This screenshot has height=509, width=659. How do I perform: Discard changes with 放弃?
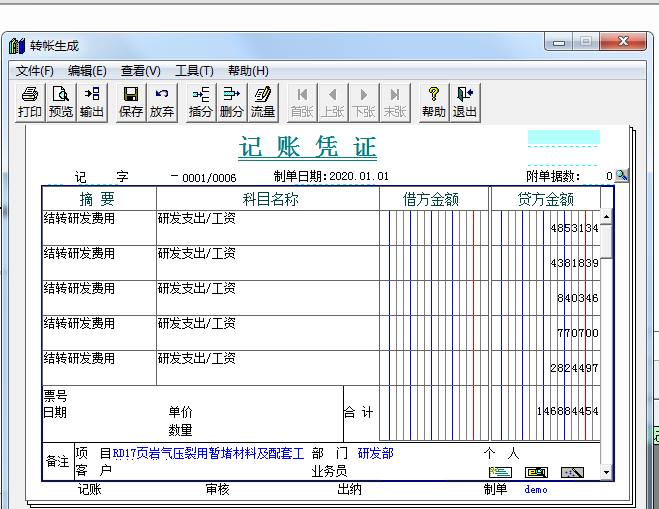pyautogui.click(x=162, y=103)
